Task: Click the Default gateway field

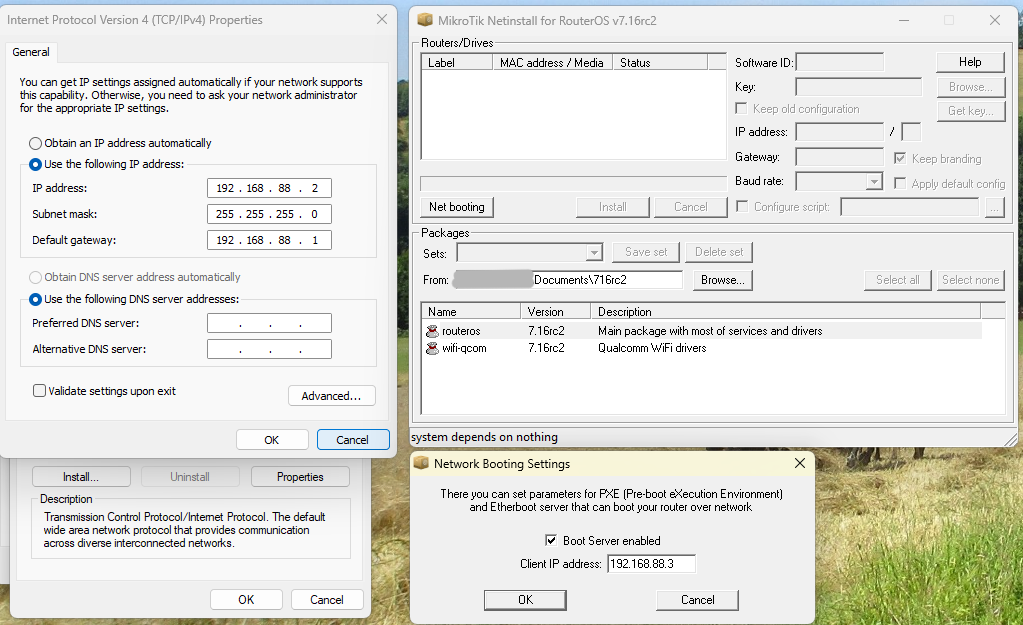Action: (x=269, y=240)
